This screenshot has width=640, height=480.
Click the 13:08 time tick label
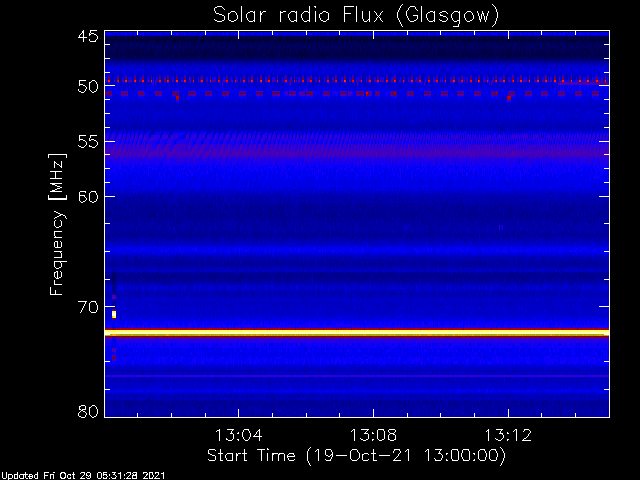pos(373,435)
